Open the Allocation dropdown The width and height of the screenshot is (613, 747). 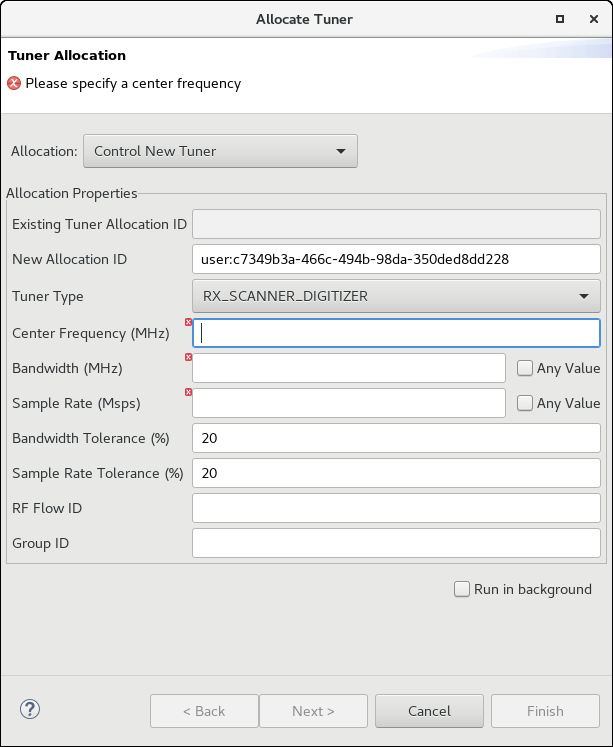coord(220,151)
